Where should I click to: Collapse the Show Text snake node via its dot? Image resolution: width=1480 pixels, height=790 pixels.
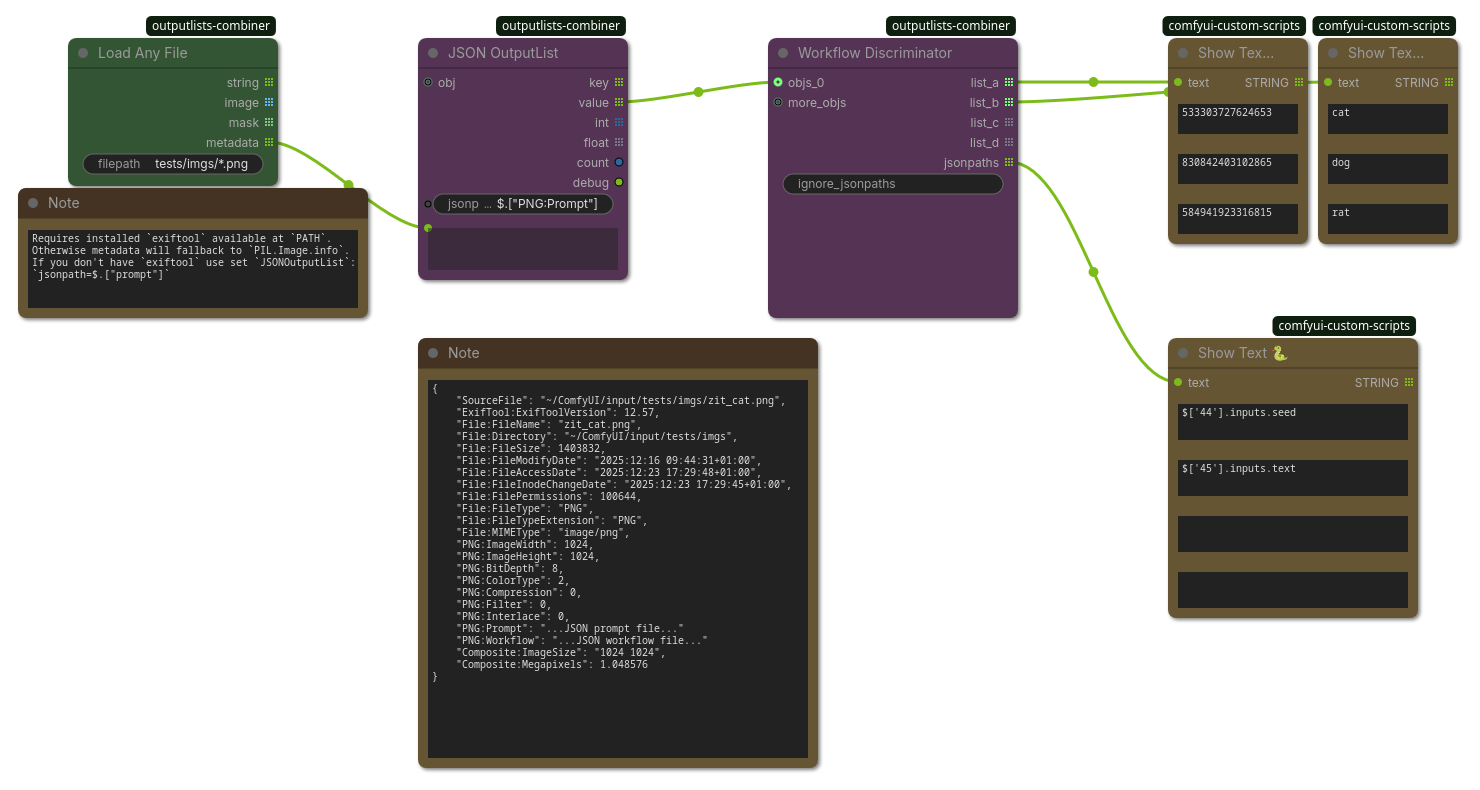[x=1184, y=353]
